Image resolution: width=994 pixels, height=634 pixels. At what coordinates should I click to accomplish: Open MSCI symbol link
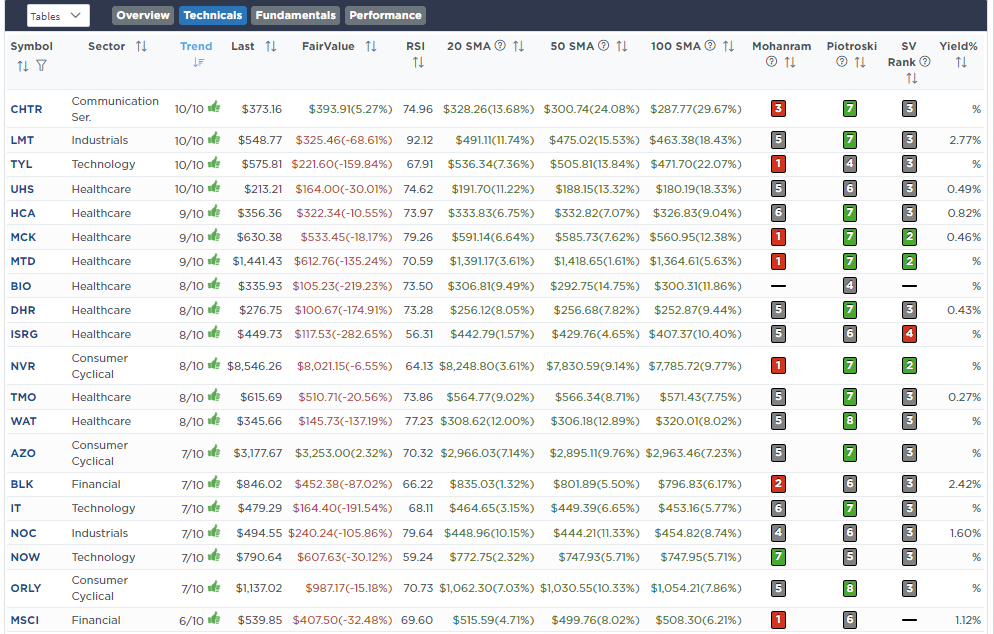[25, 620]
